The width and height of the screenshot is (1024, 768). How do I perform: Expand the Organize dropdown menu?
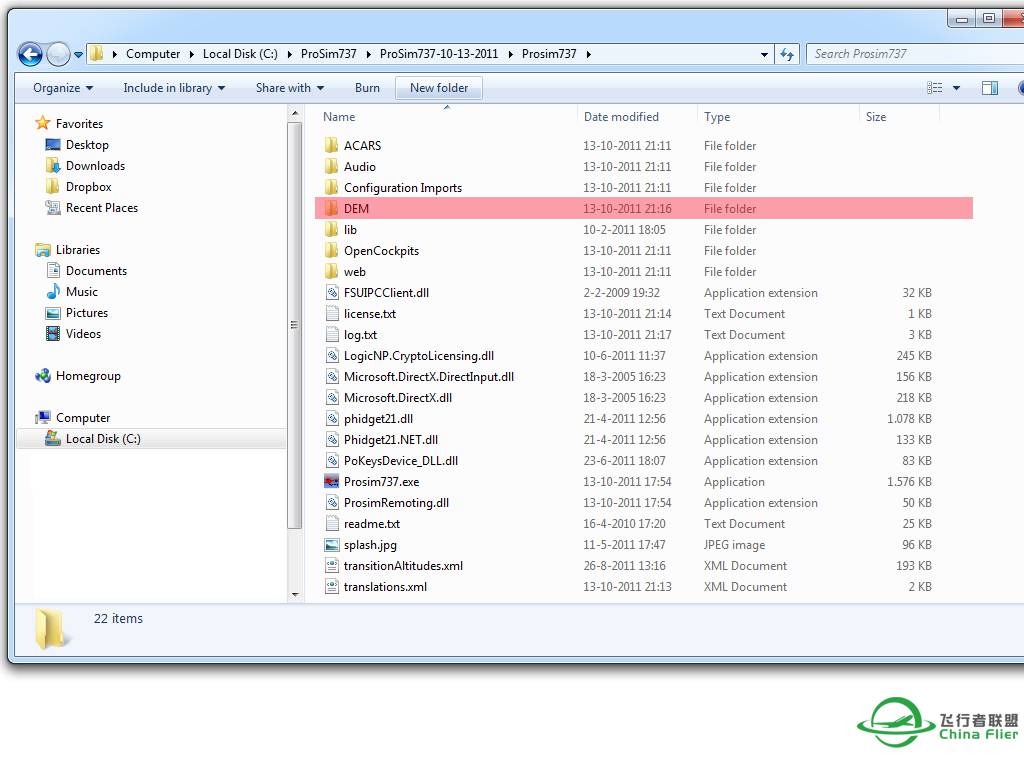click(62, 88)
